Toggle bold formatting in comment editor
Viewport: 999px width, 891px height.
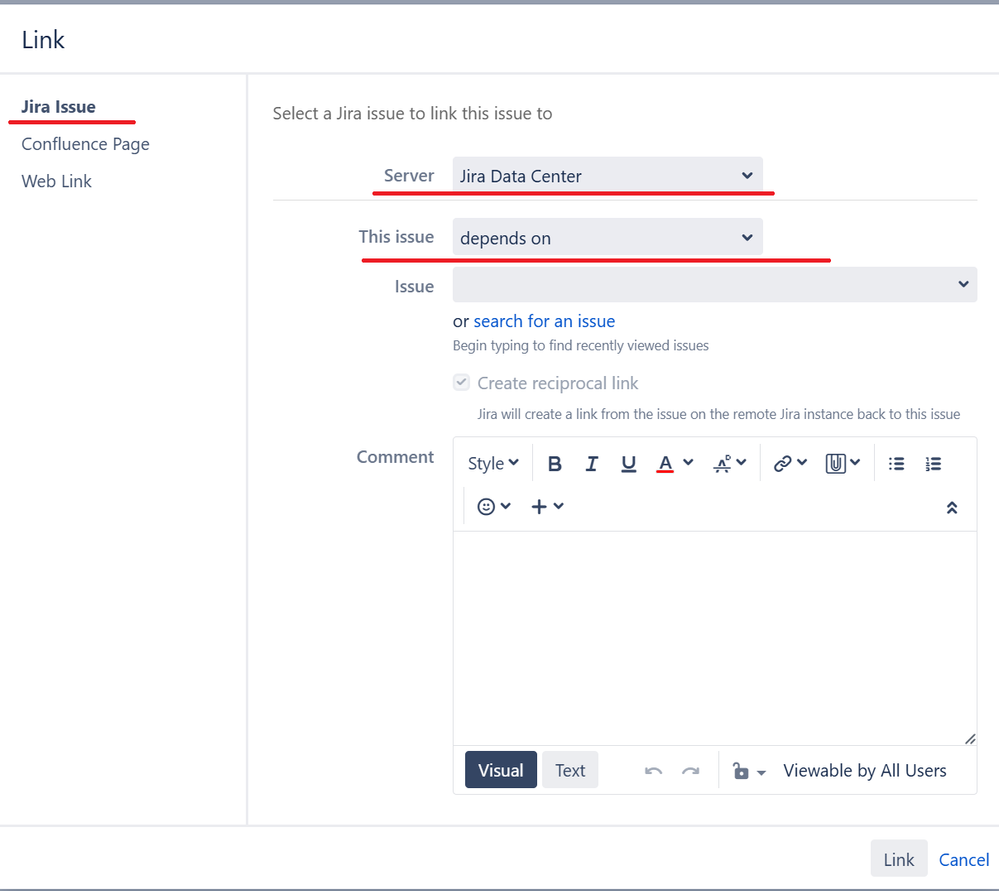tap(554, 464)
